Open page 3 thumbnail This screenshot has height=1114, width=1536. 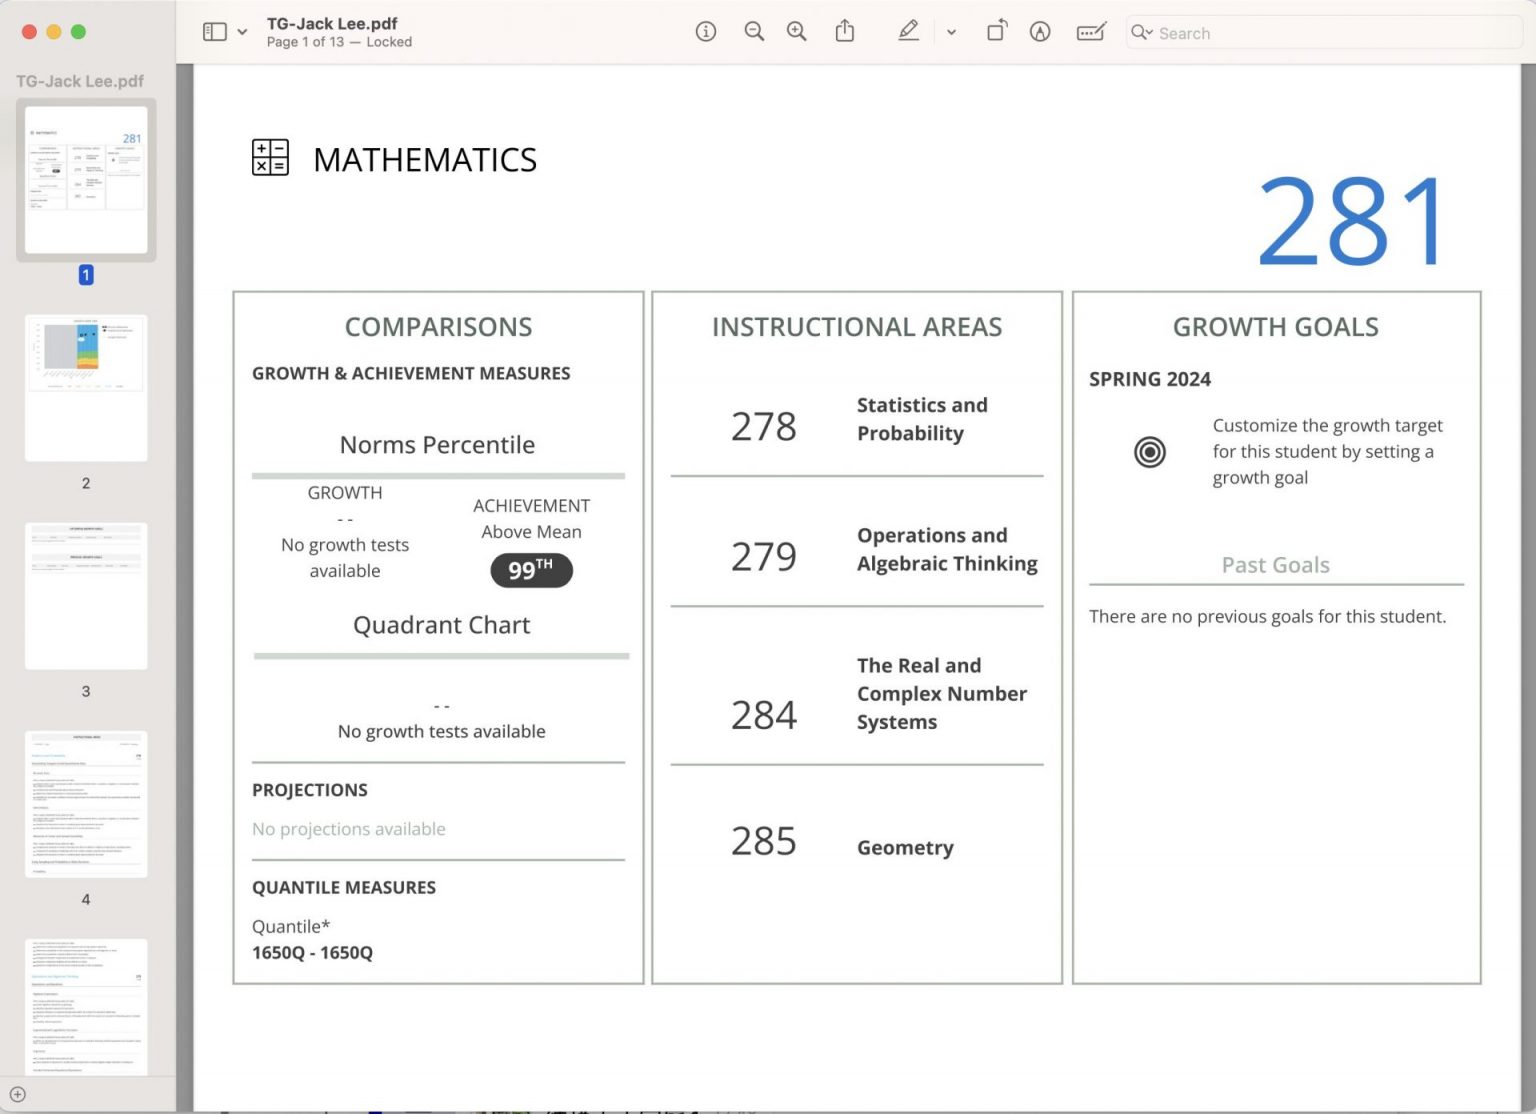(x=86, y=596)
